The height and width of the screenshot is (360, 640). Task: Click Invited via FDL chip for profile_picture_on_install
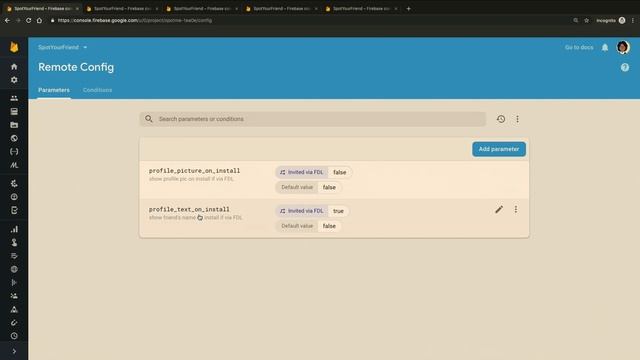(x=302, y=172)
